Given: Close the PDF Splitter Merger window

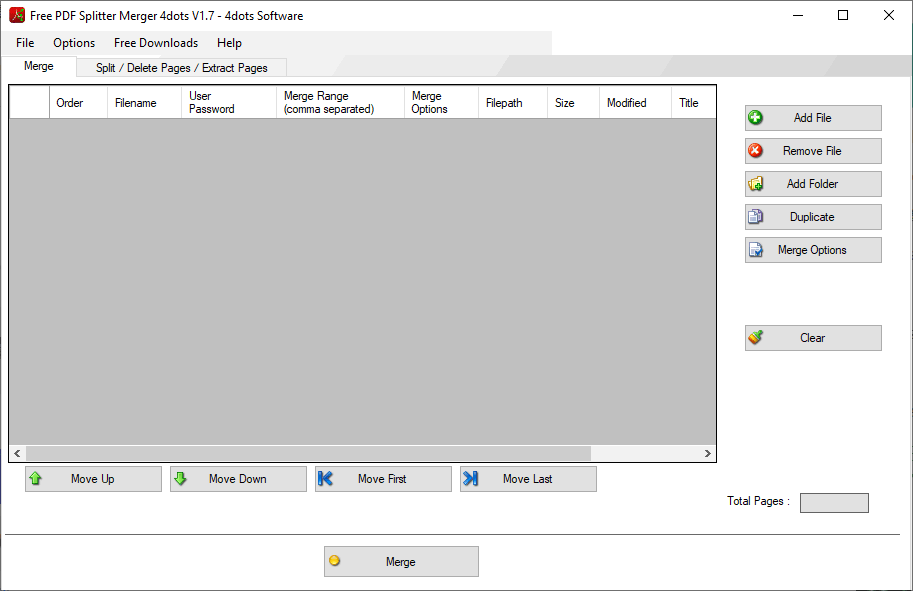Looking at the screenshot, I should 889,15.
